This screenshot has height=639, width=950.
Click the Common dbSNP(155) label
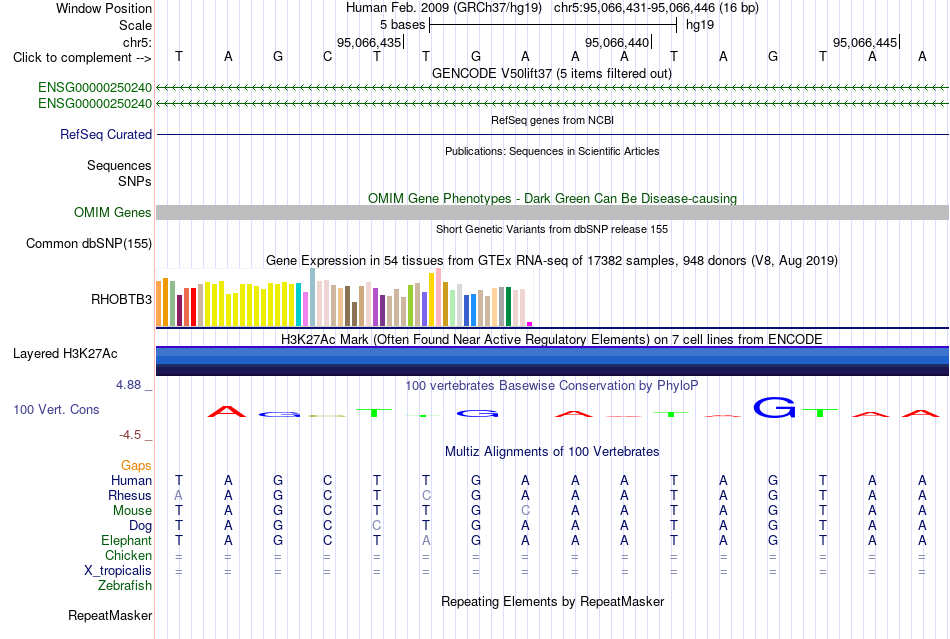(x=88, y=243)
